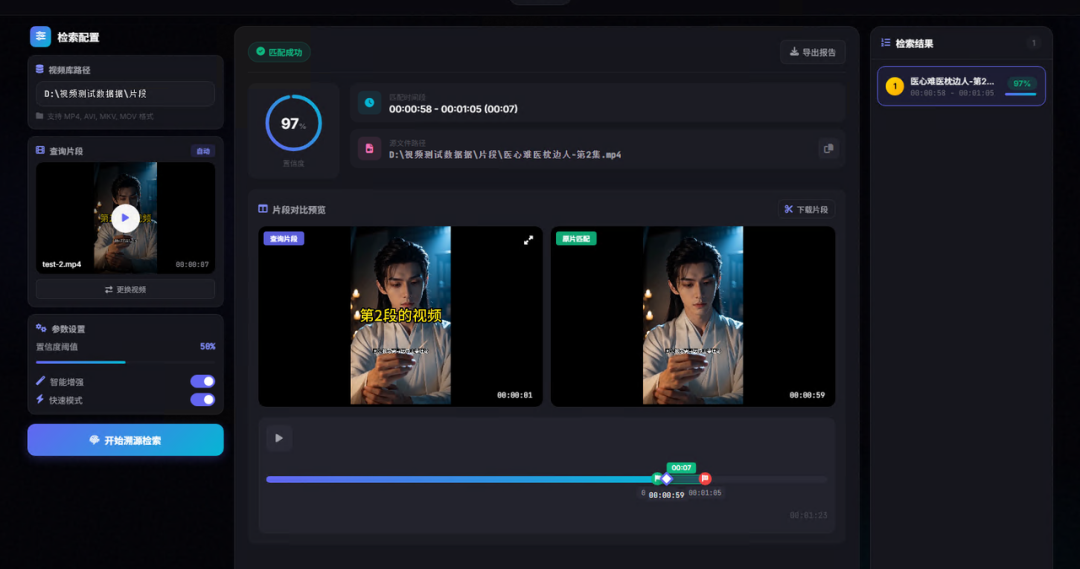
Task: Click the 自动 badge in query clip panel
Action: point(203,151)
